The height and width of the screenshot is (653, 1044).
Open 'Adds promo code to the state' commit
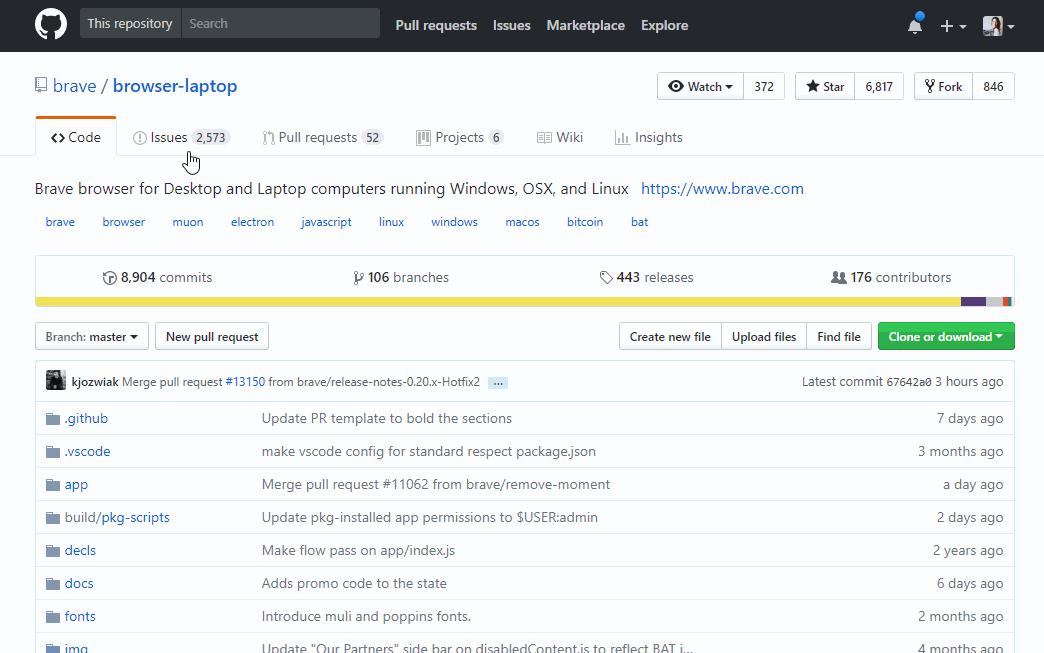(354, 583)
